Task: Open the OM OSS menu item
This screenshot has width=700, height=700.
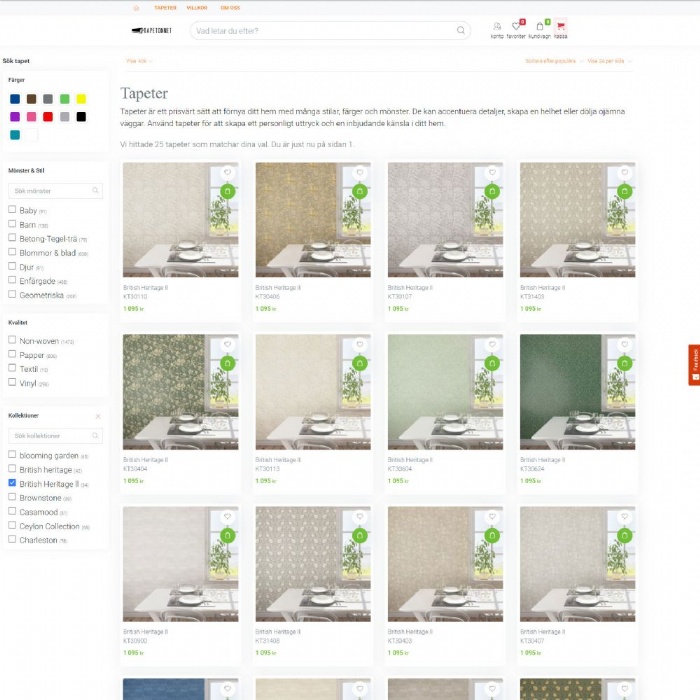Action: point(230,8)
